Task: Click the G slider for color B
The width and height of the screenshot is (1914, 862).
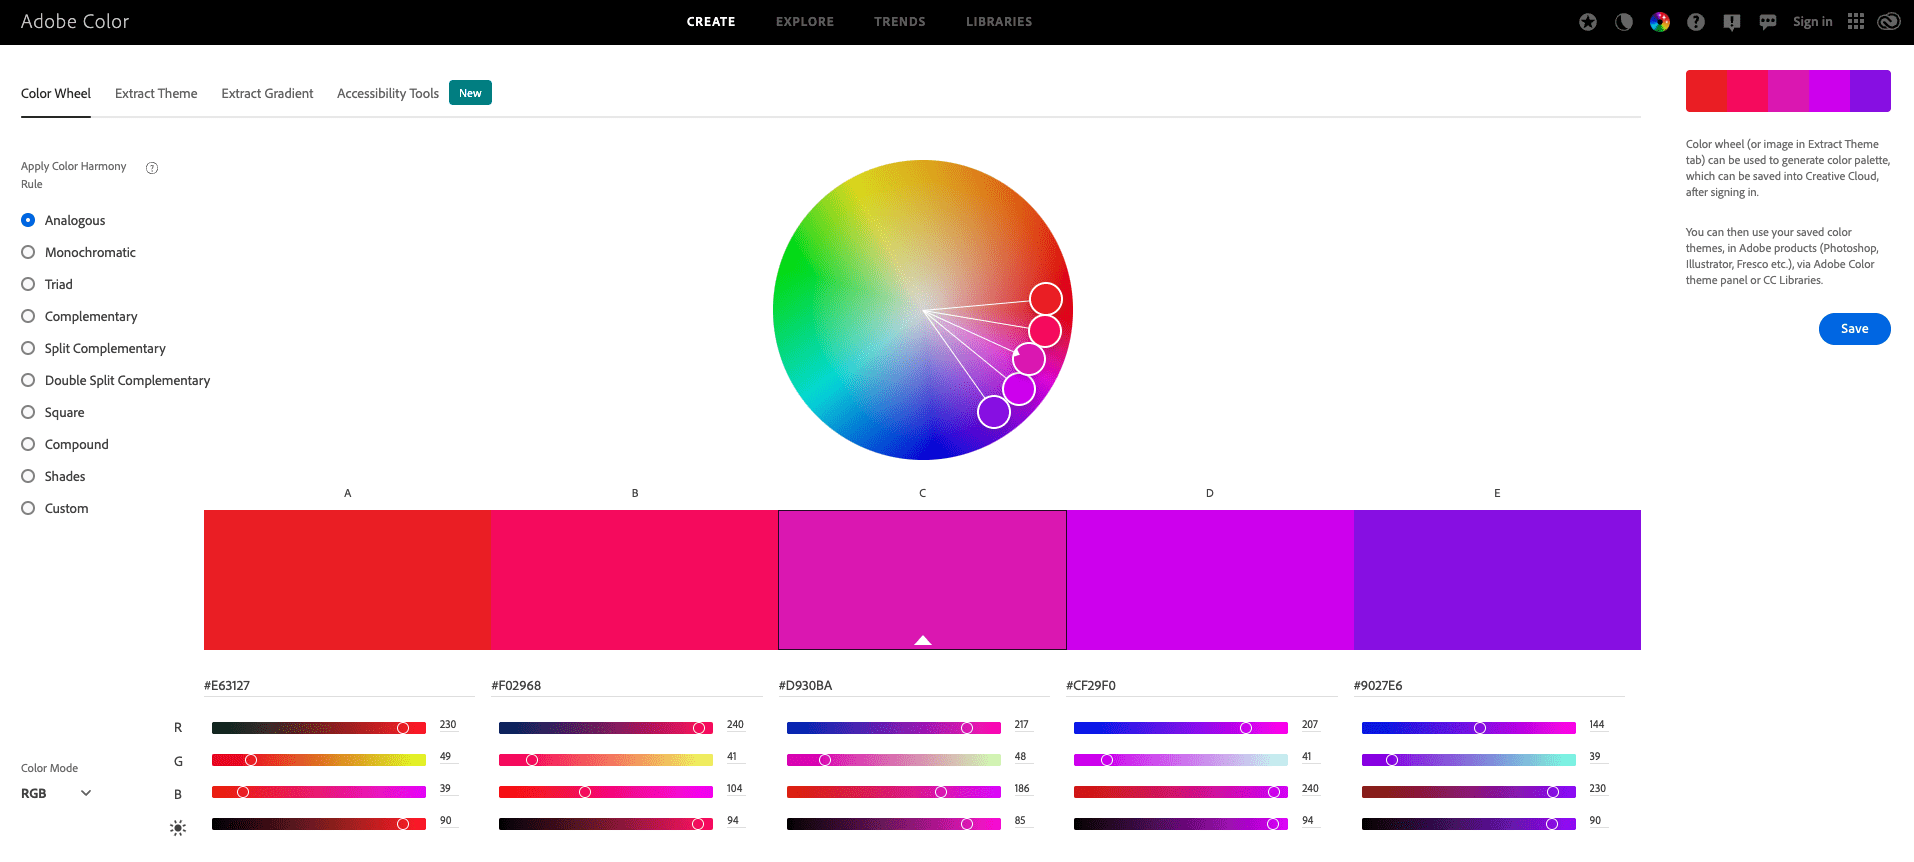Action: [x=606, y=760]
